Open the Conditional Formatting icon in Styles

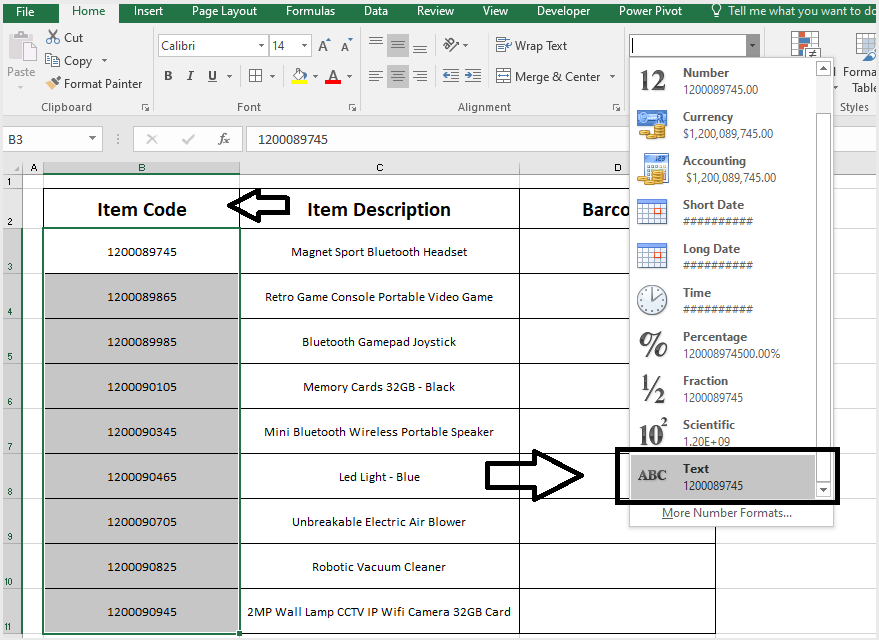(805, 45)
